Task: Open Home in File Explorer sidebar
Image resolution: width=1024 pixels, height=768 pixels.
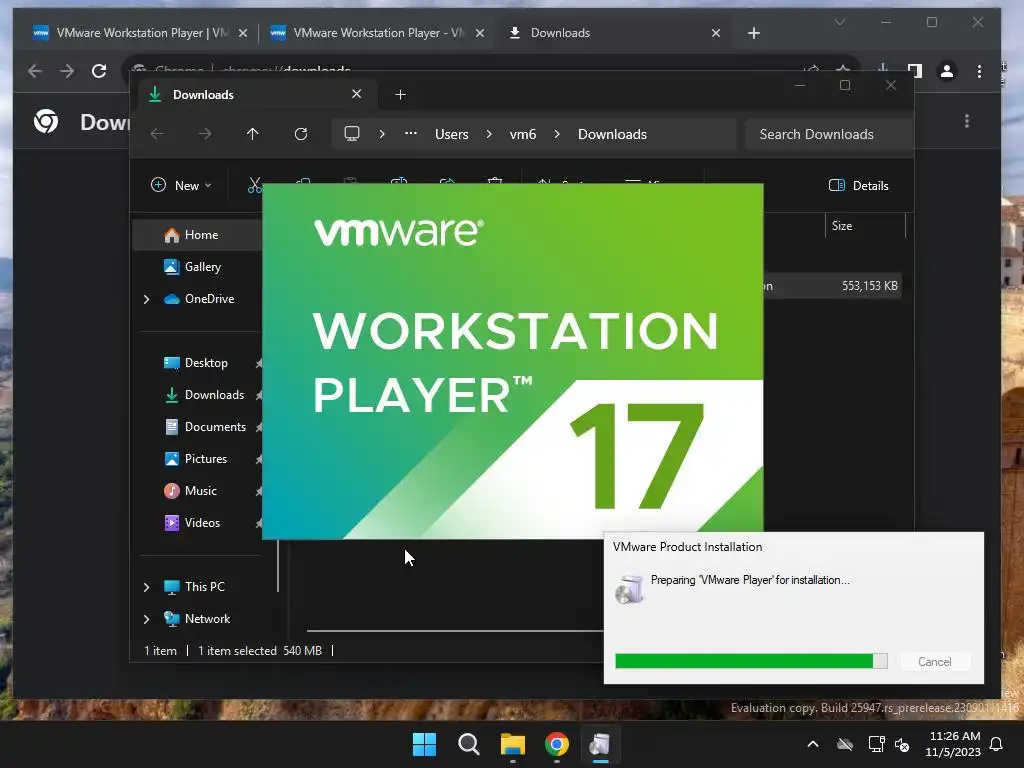Action: 199,234
